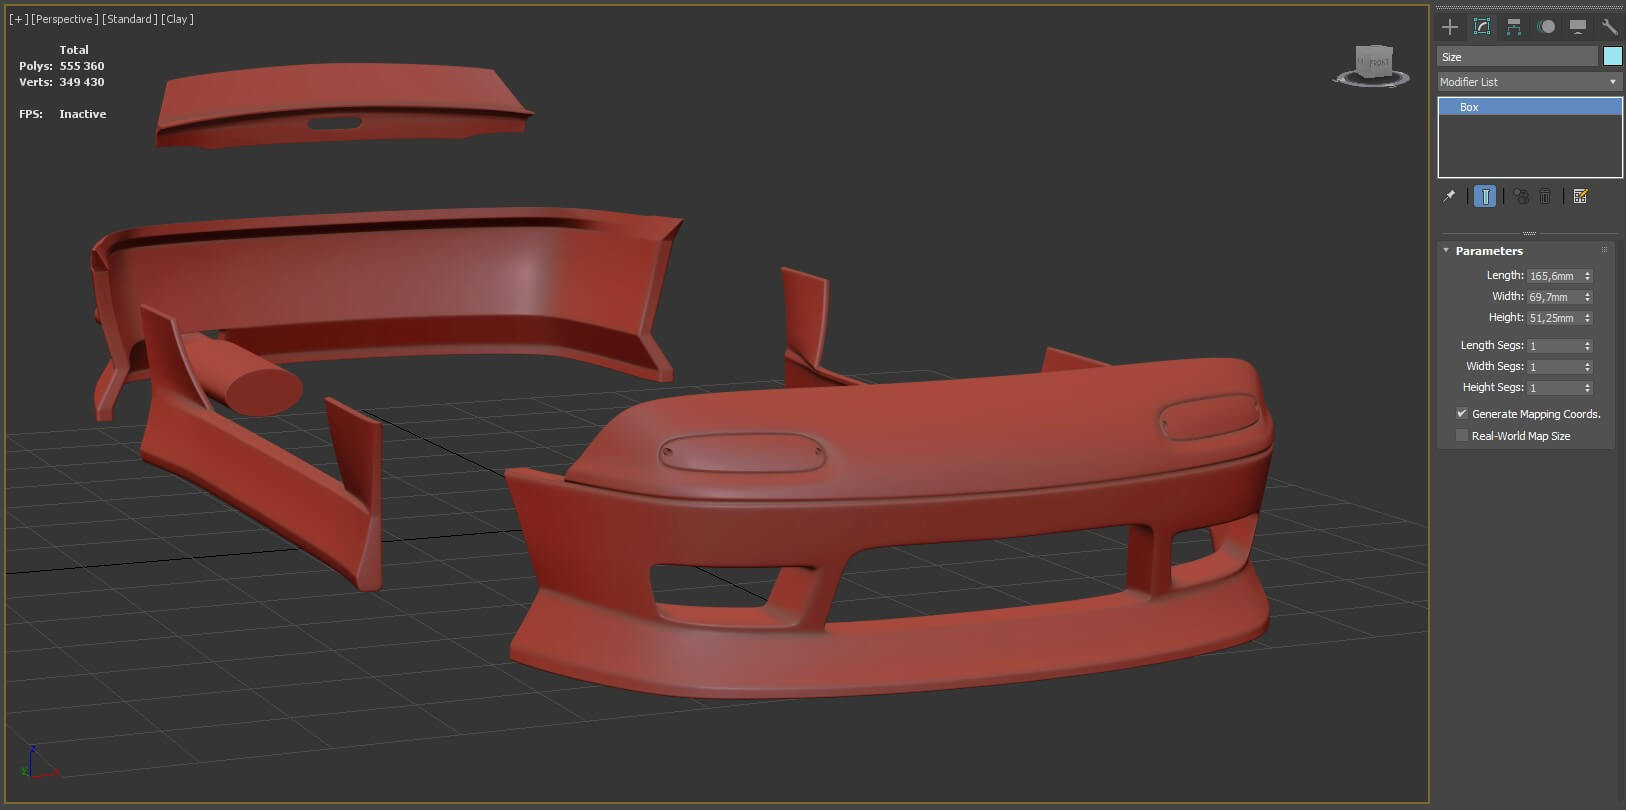Enable Real-World Map Size checkbox
This screenshot has height=810, width=1626.
point(1462,436)
